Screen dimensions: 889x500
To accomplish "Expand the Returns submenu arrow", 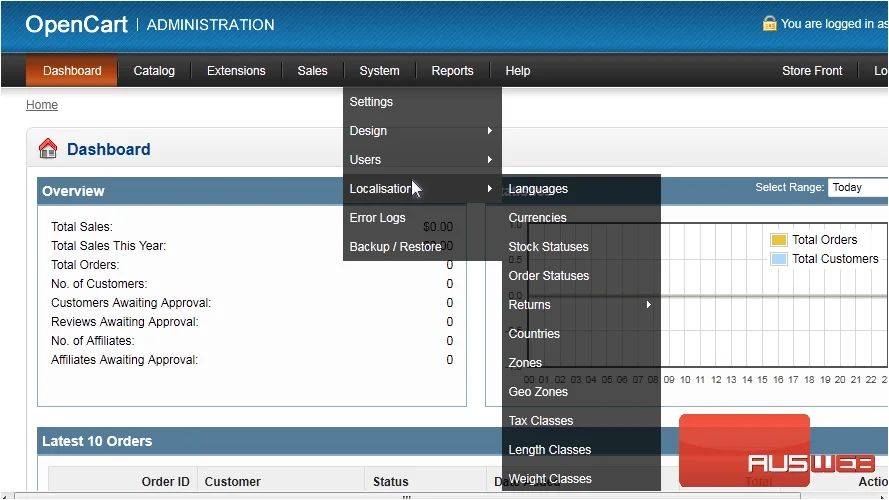I will pyautogui.click(x=649, y=304).
